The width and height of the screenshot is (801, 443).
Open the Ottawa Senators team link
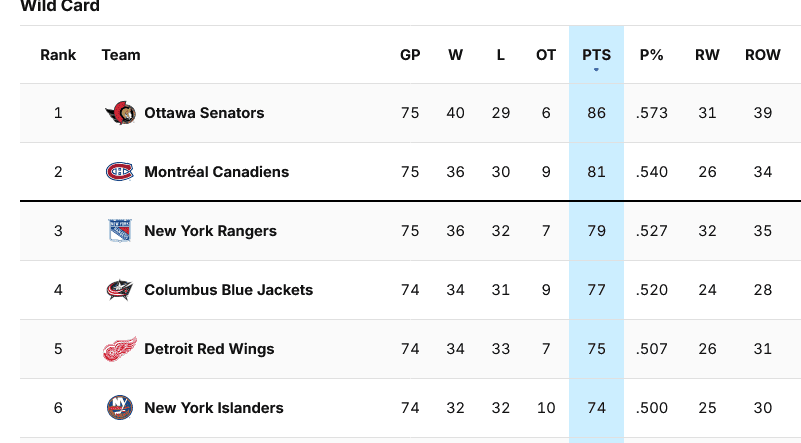(204, 113)
